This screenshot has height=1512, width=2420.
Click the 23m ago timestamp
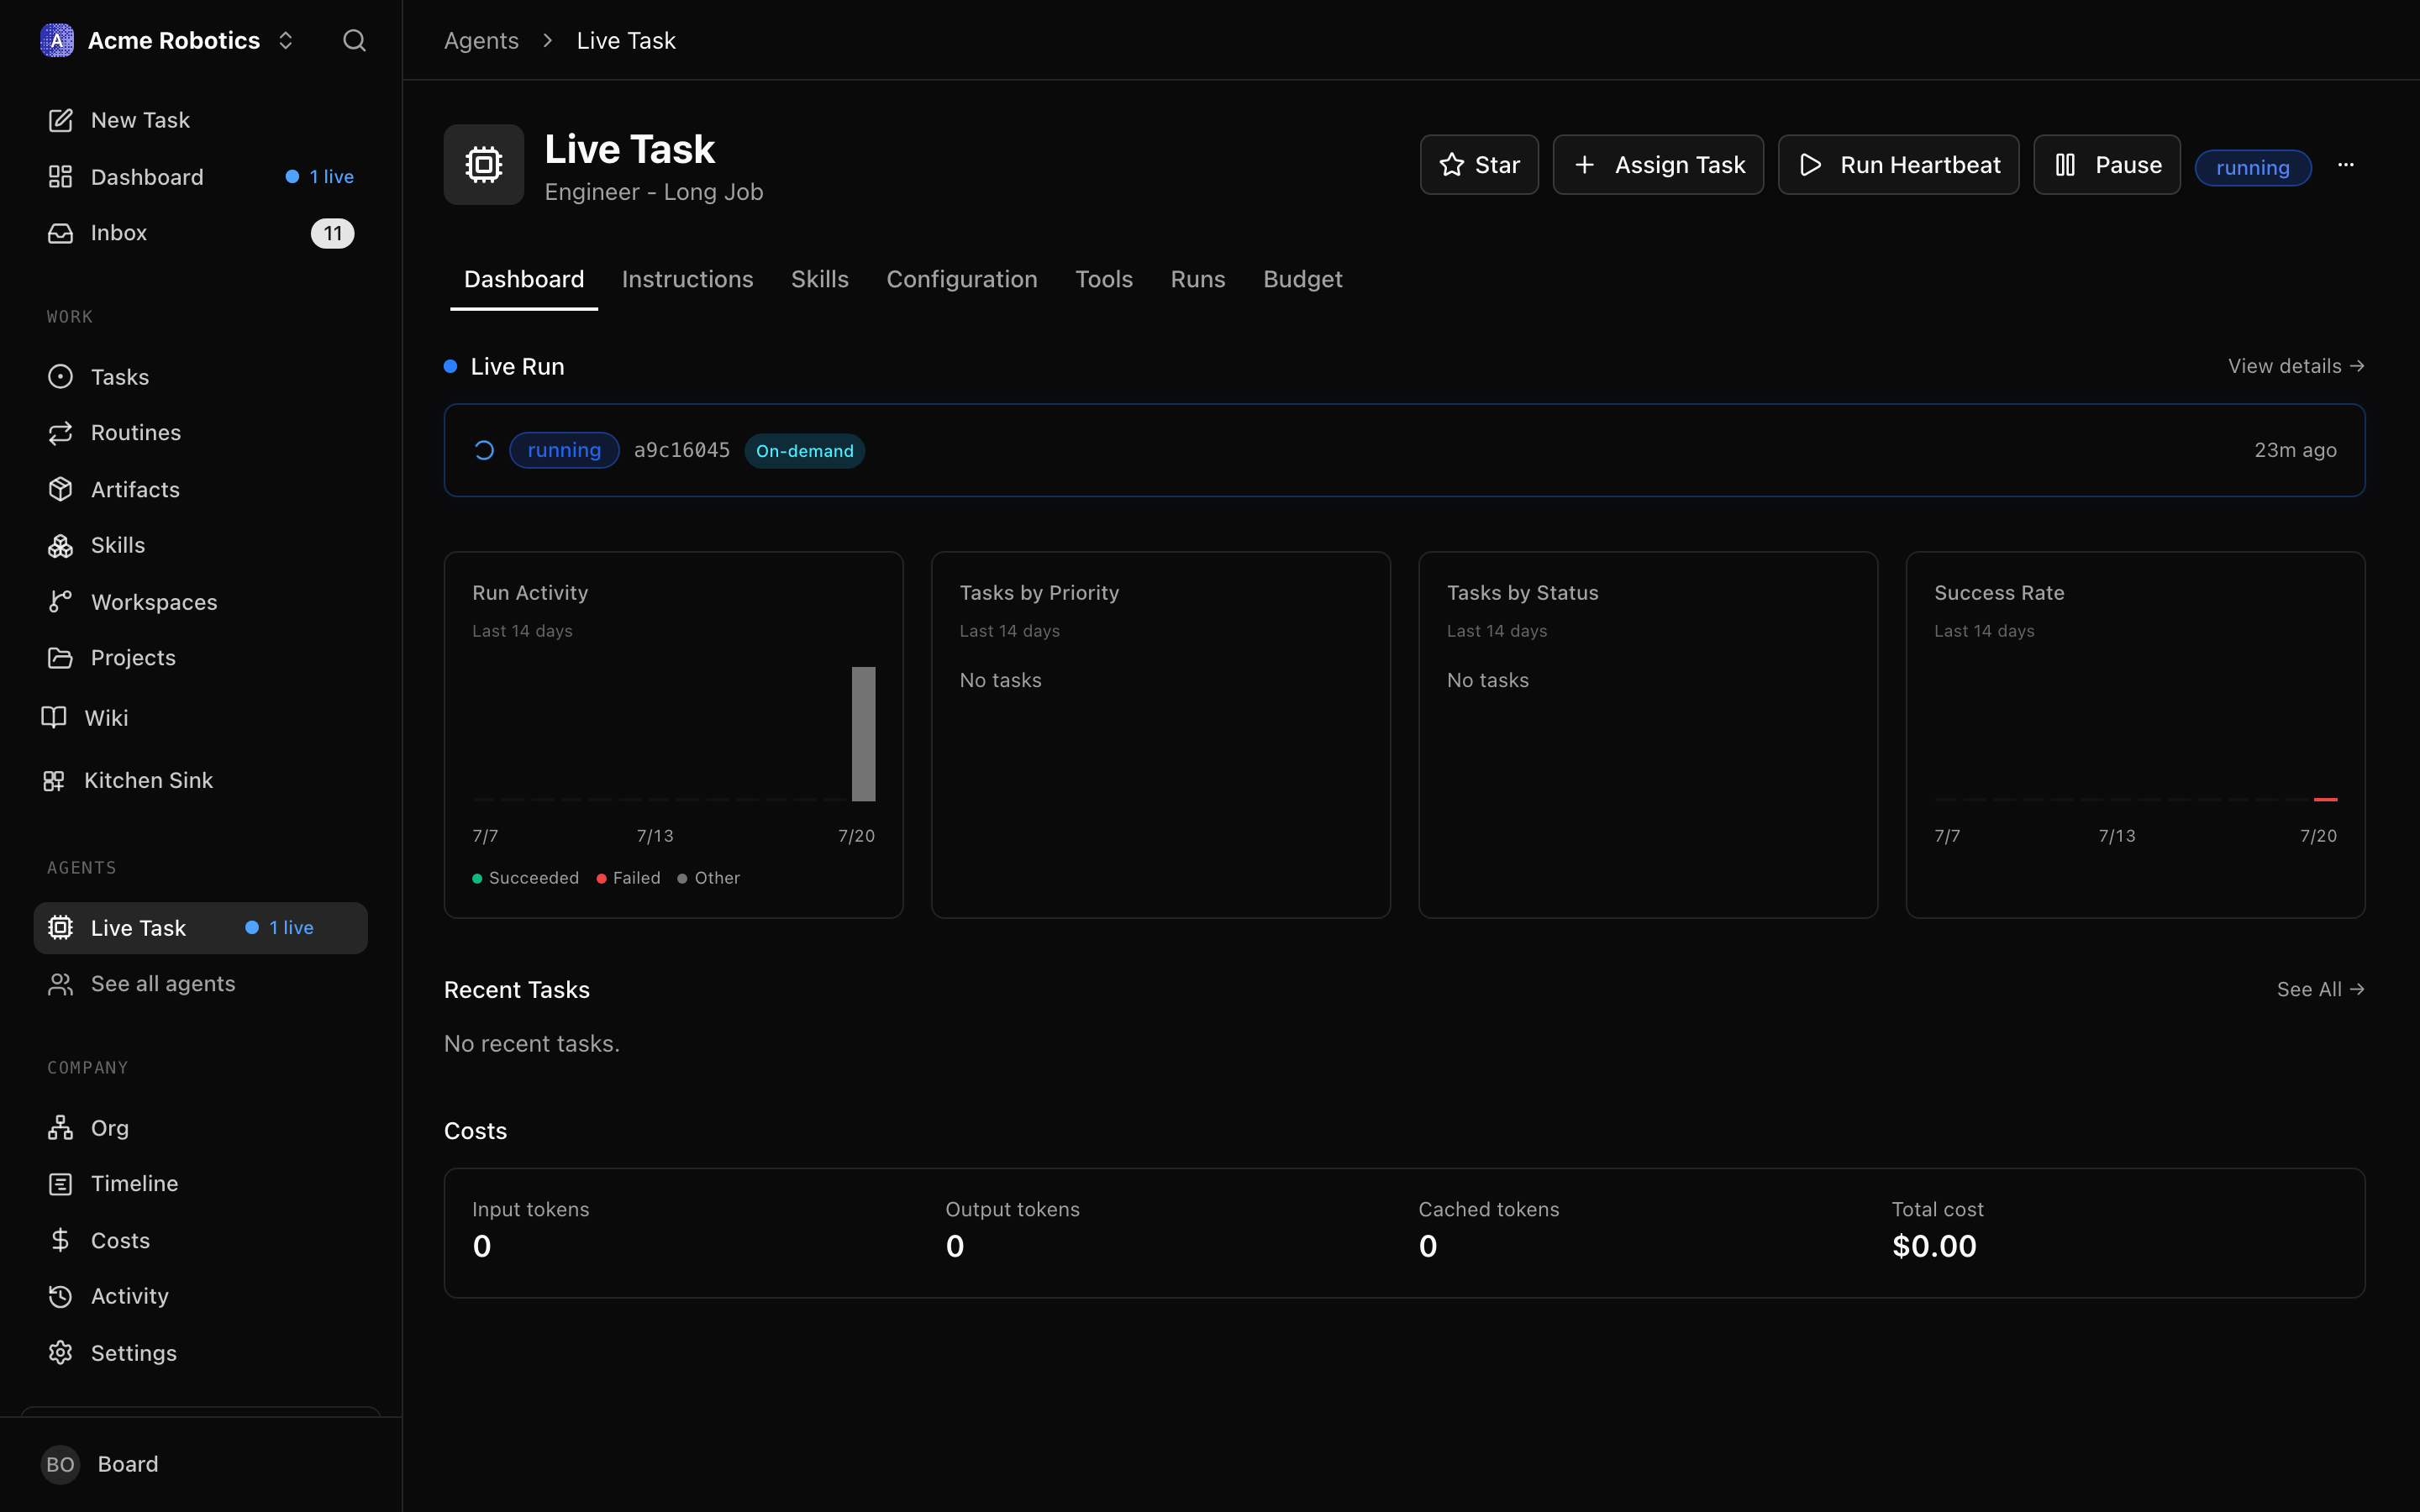(2295, 450)
